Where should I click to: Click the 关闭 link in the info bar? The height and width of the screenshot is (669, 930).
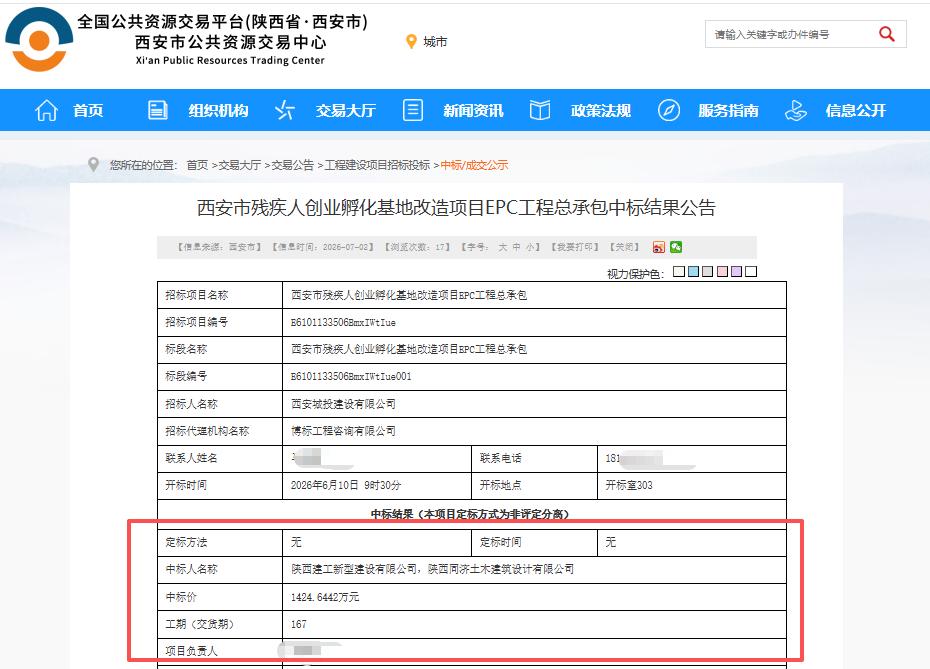click(625, 247)
